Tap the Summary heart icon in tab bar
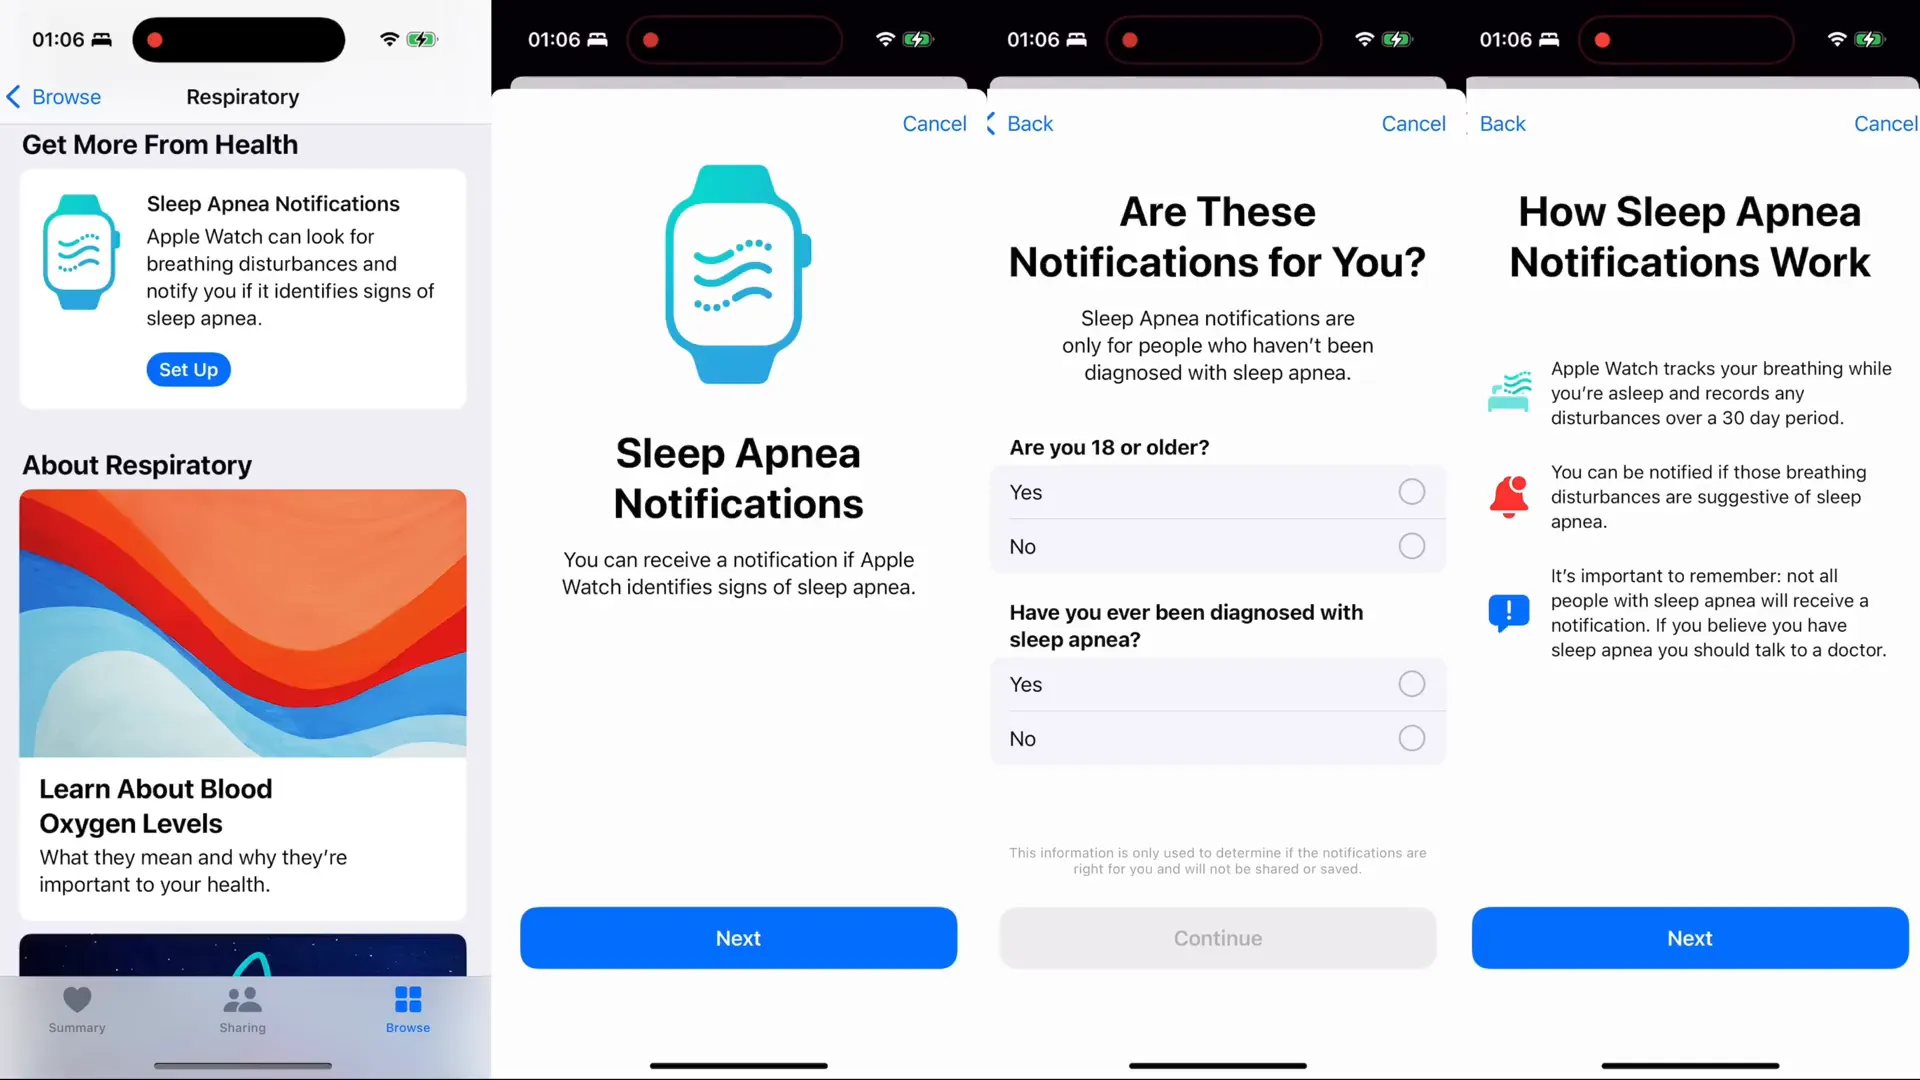 [x=76, y=998]
